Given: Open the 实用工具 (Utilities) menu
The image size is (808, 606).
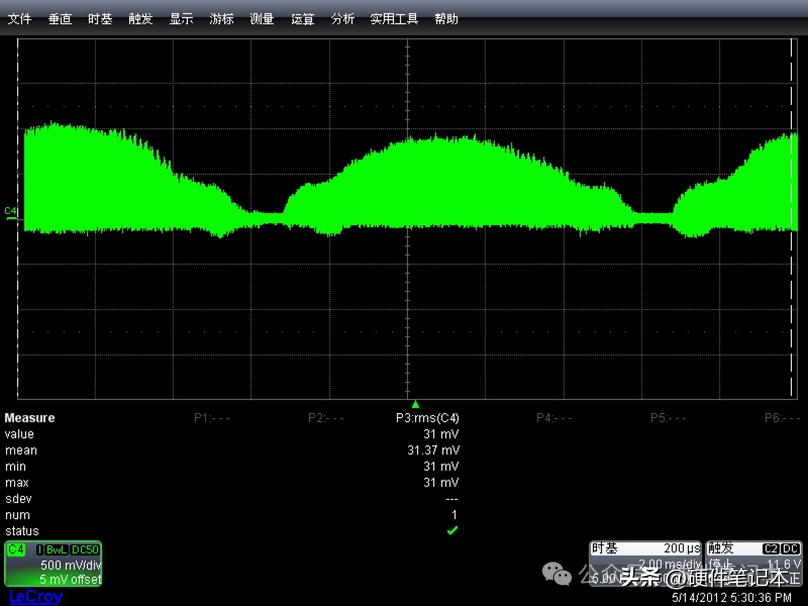Looking at the screenshot, I should tap(394, 19).
